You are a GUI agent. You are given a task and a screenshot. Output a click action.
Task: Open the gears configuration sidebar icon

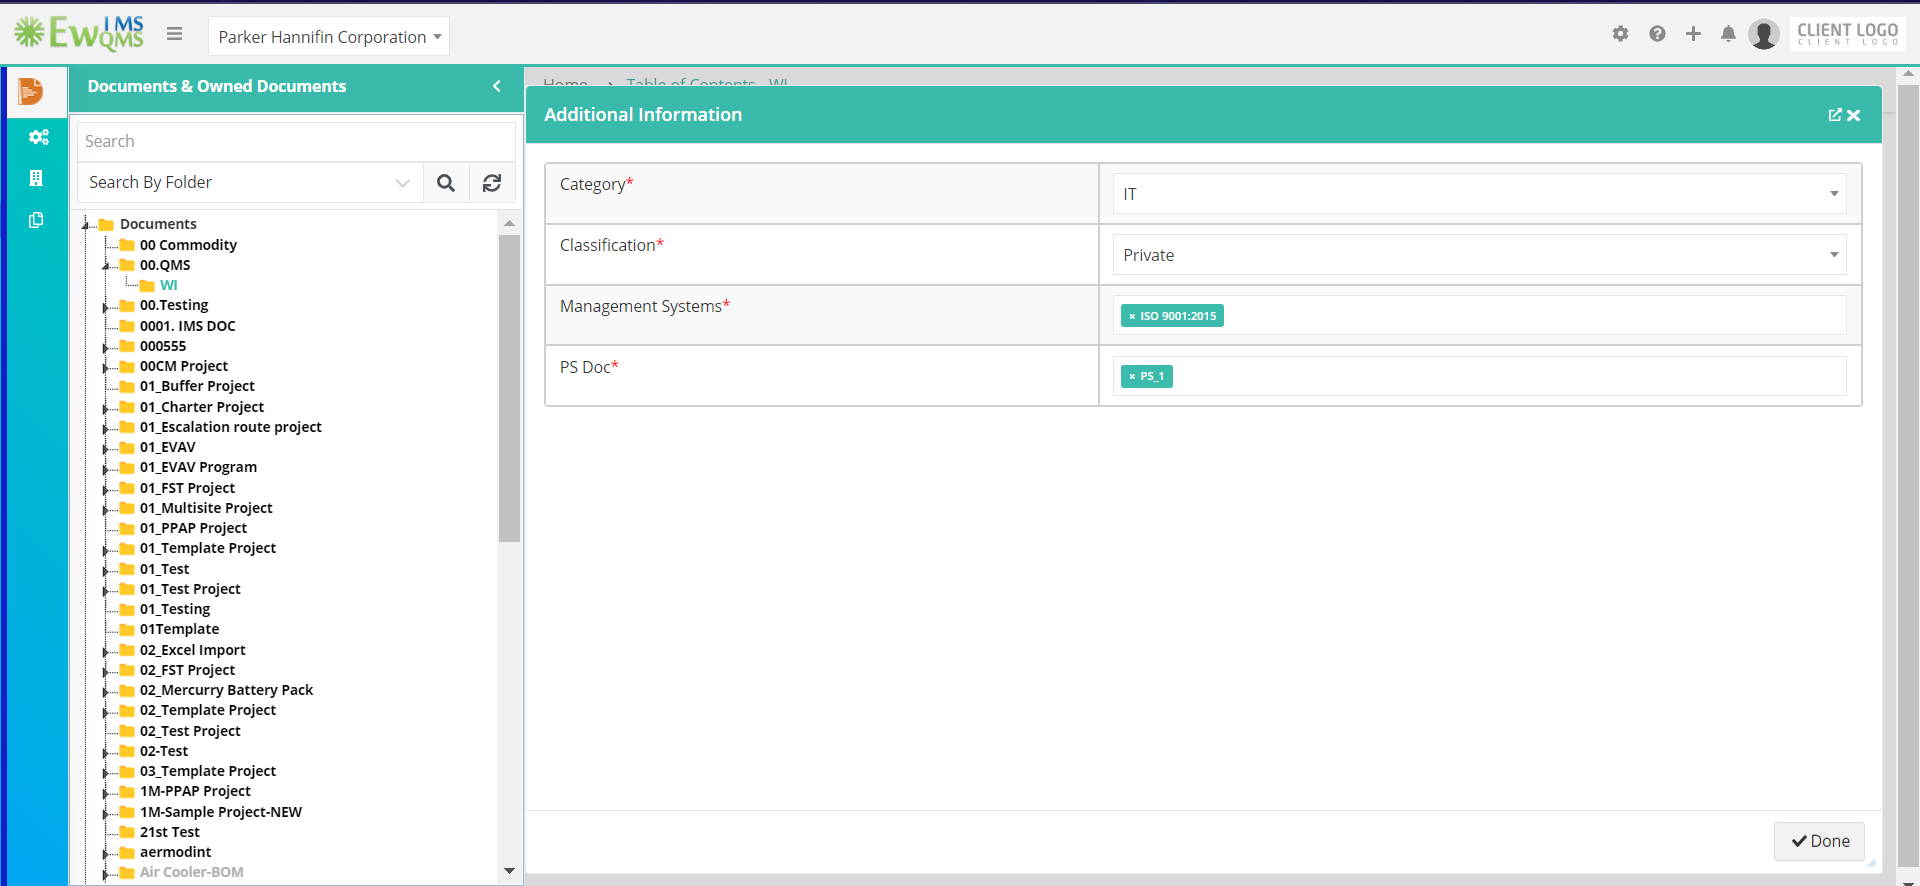pos(38,137)
